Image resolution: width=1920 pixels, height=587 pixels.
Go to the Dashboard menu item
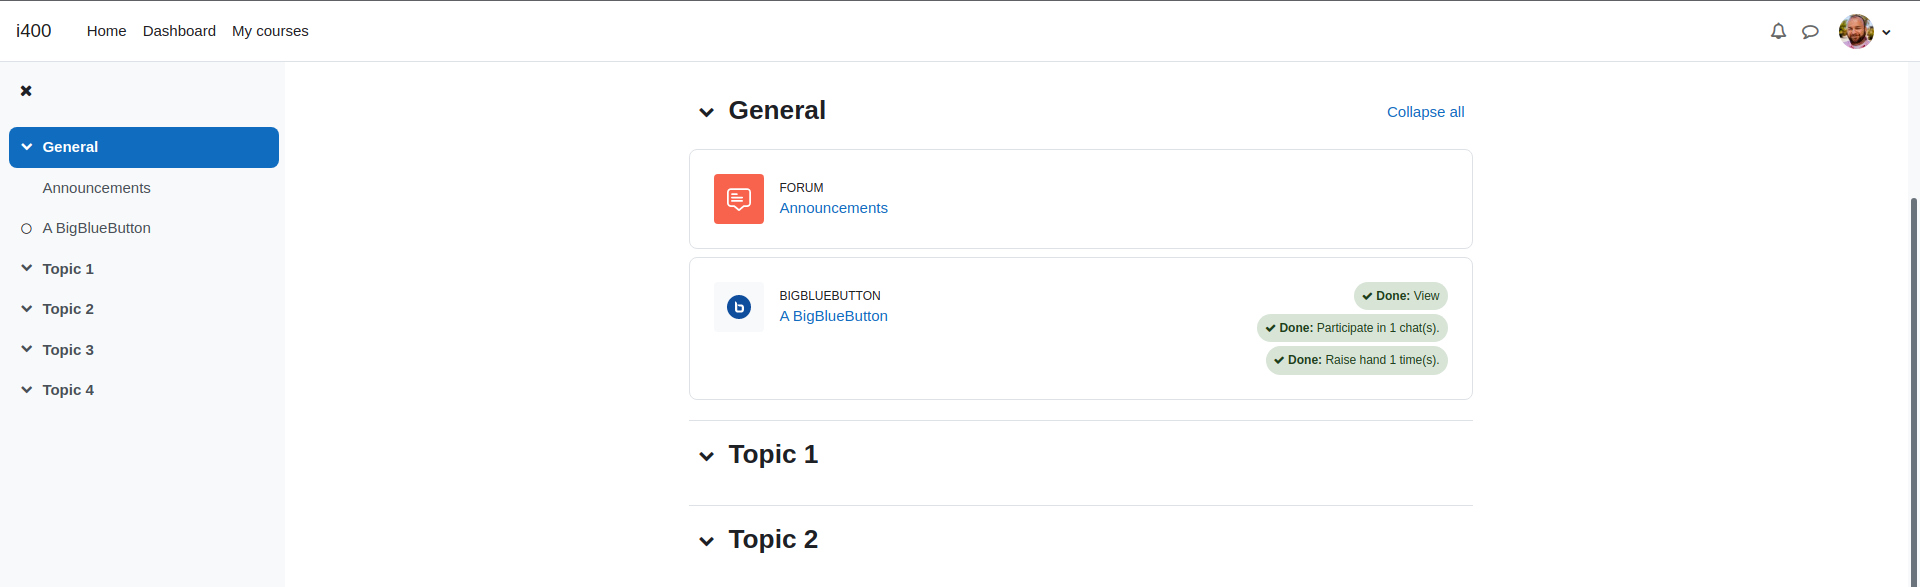point(179,31)
